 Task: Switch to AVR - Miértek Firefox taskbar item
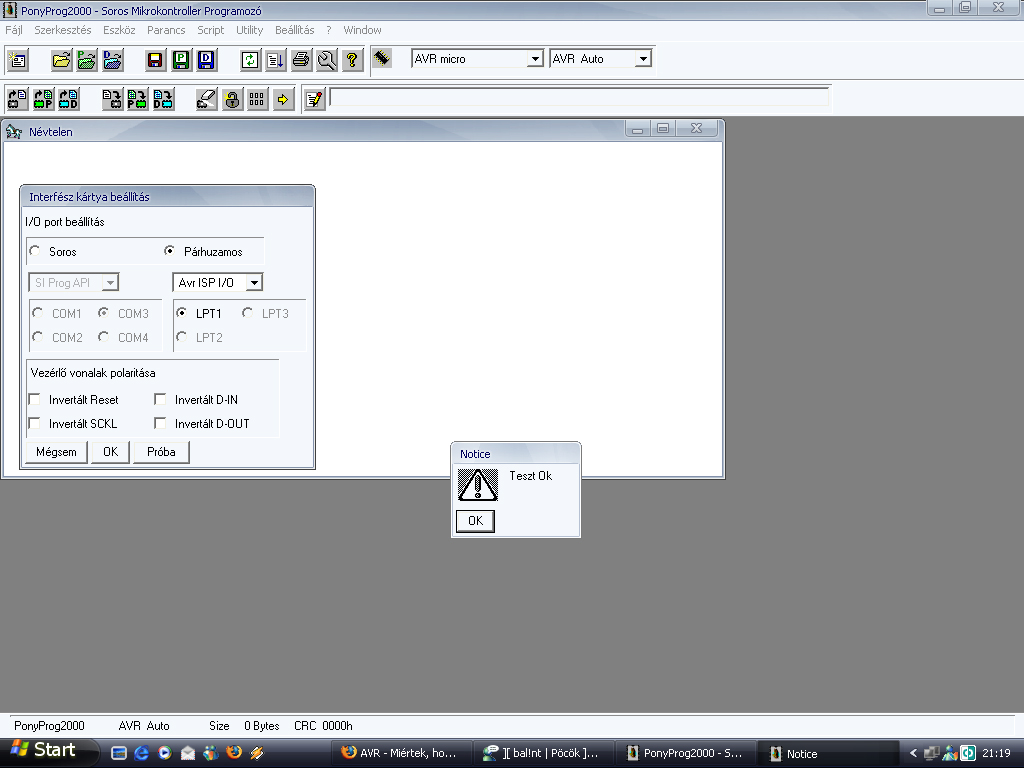[x=400, y=753]
